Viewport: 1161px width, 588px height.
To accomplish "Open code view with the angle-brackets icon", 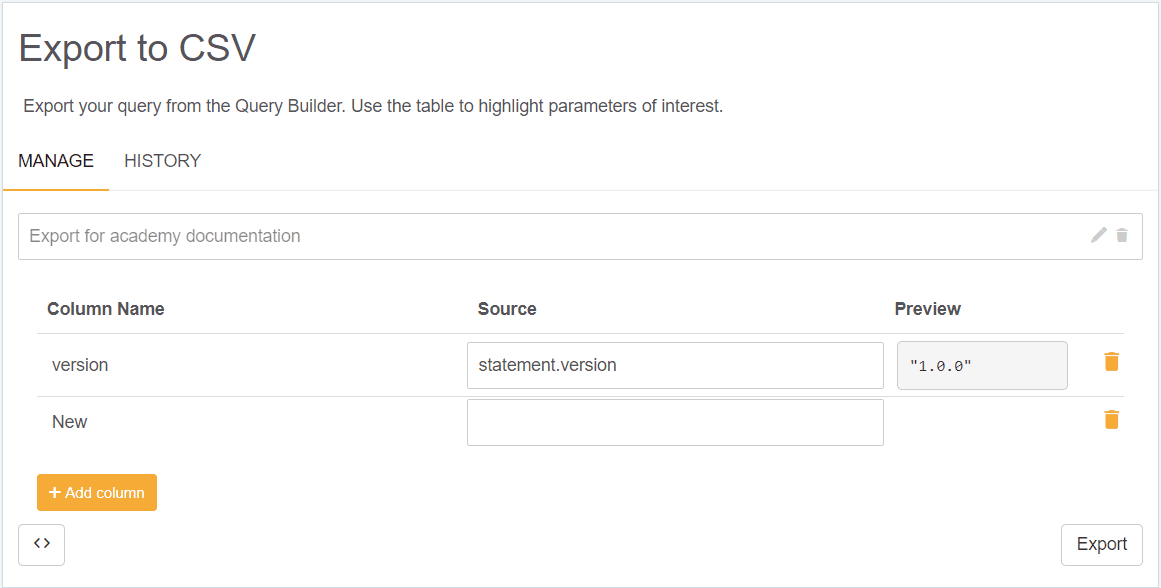I will [x=41, y=544].
